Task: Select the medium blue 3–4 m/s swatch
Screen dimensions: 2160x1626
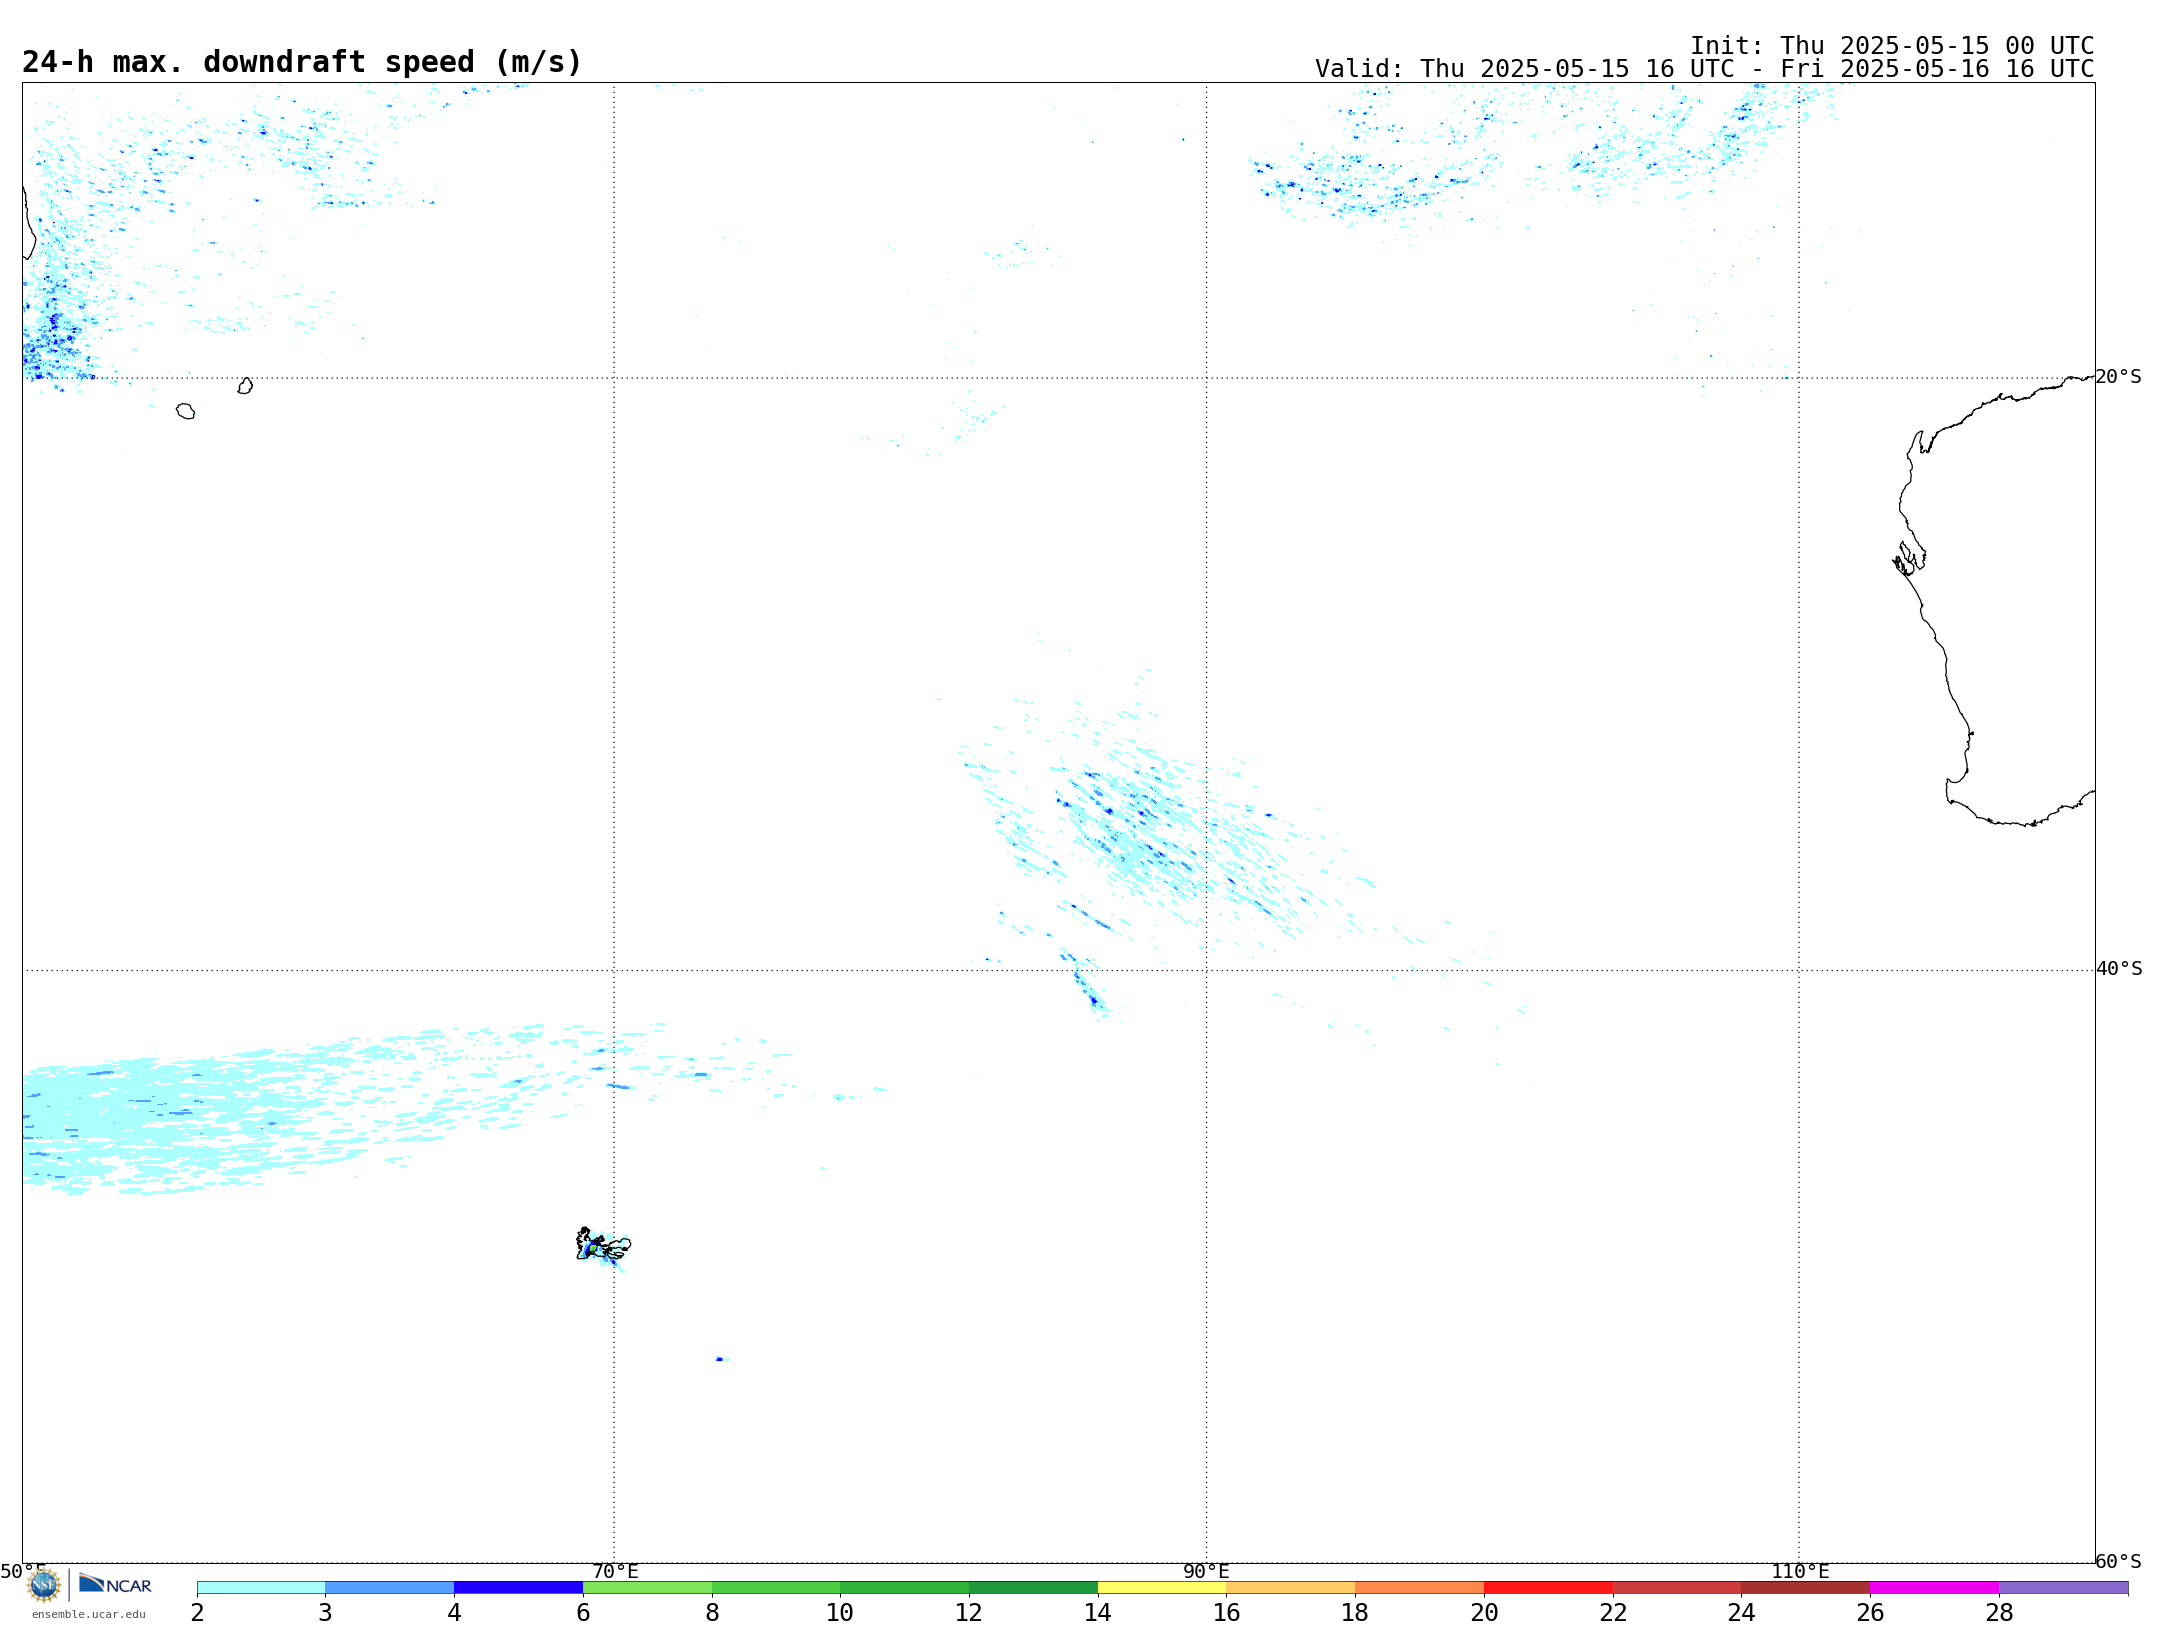Action: 390,1588
